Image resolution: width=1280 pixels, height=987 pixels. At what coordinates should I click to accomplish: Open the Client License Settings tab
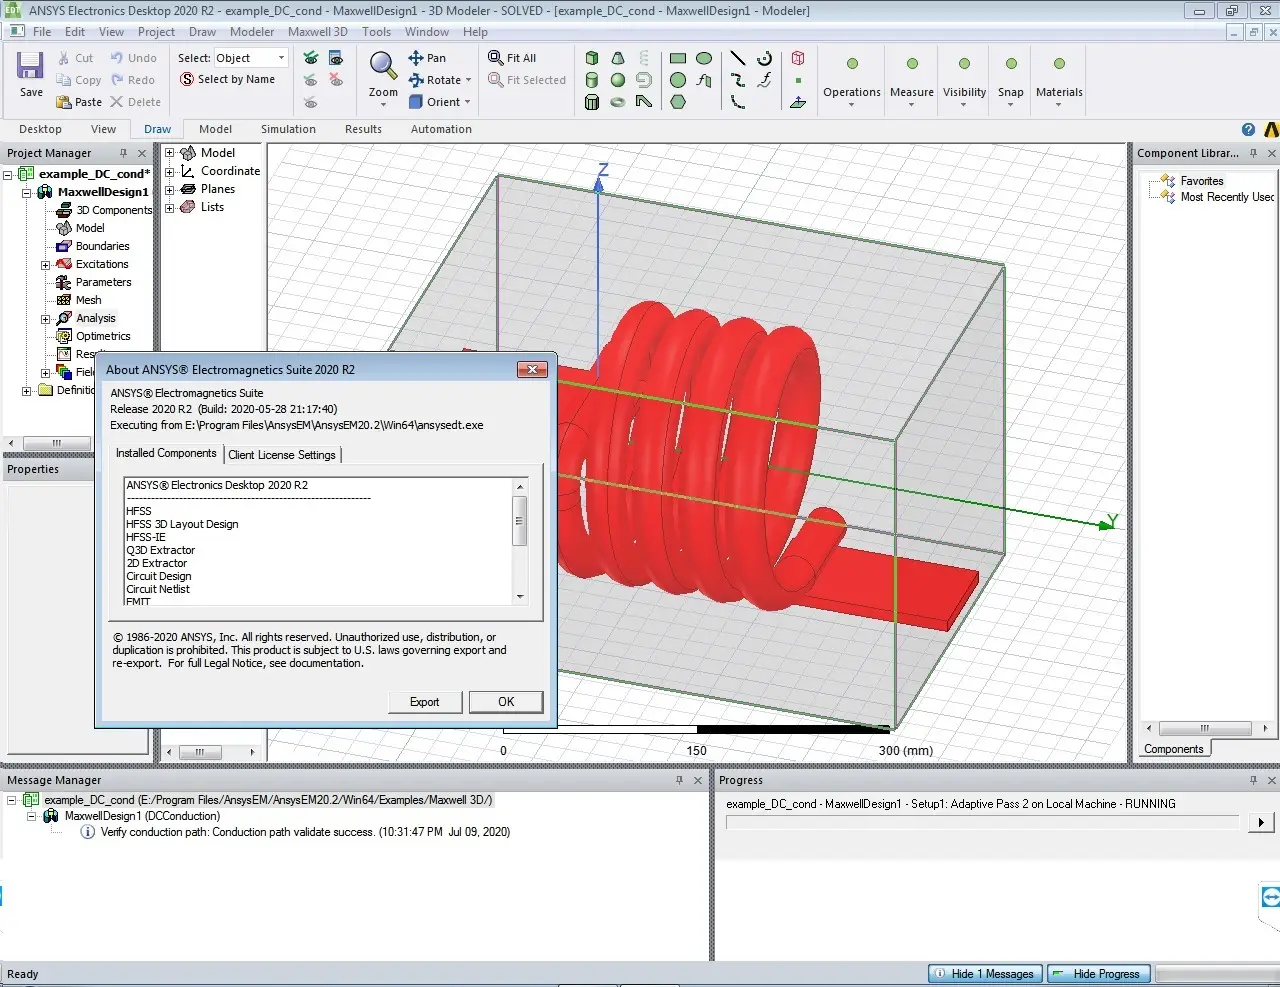pos(282,455)
